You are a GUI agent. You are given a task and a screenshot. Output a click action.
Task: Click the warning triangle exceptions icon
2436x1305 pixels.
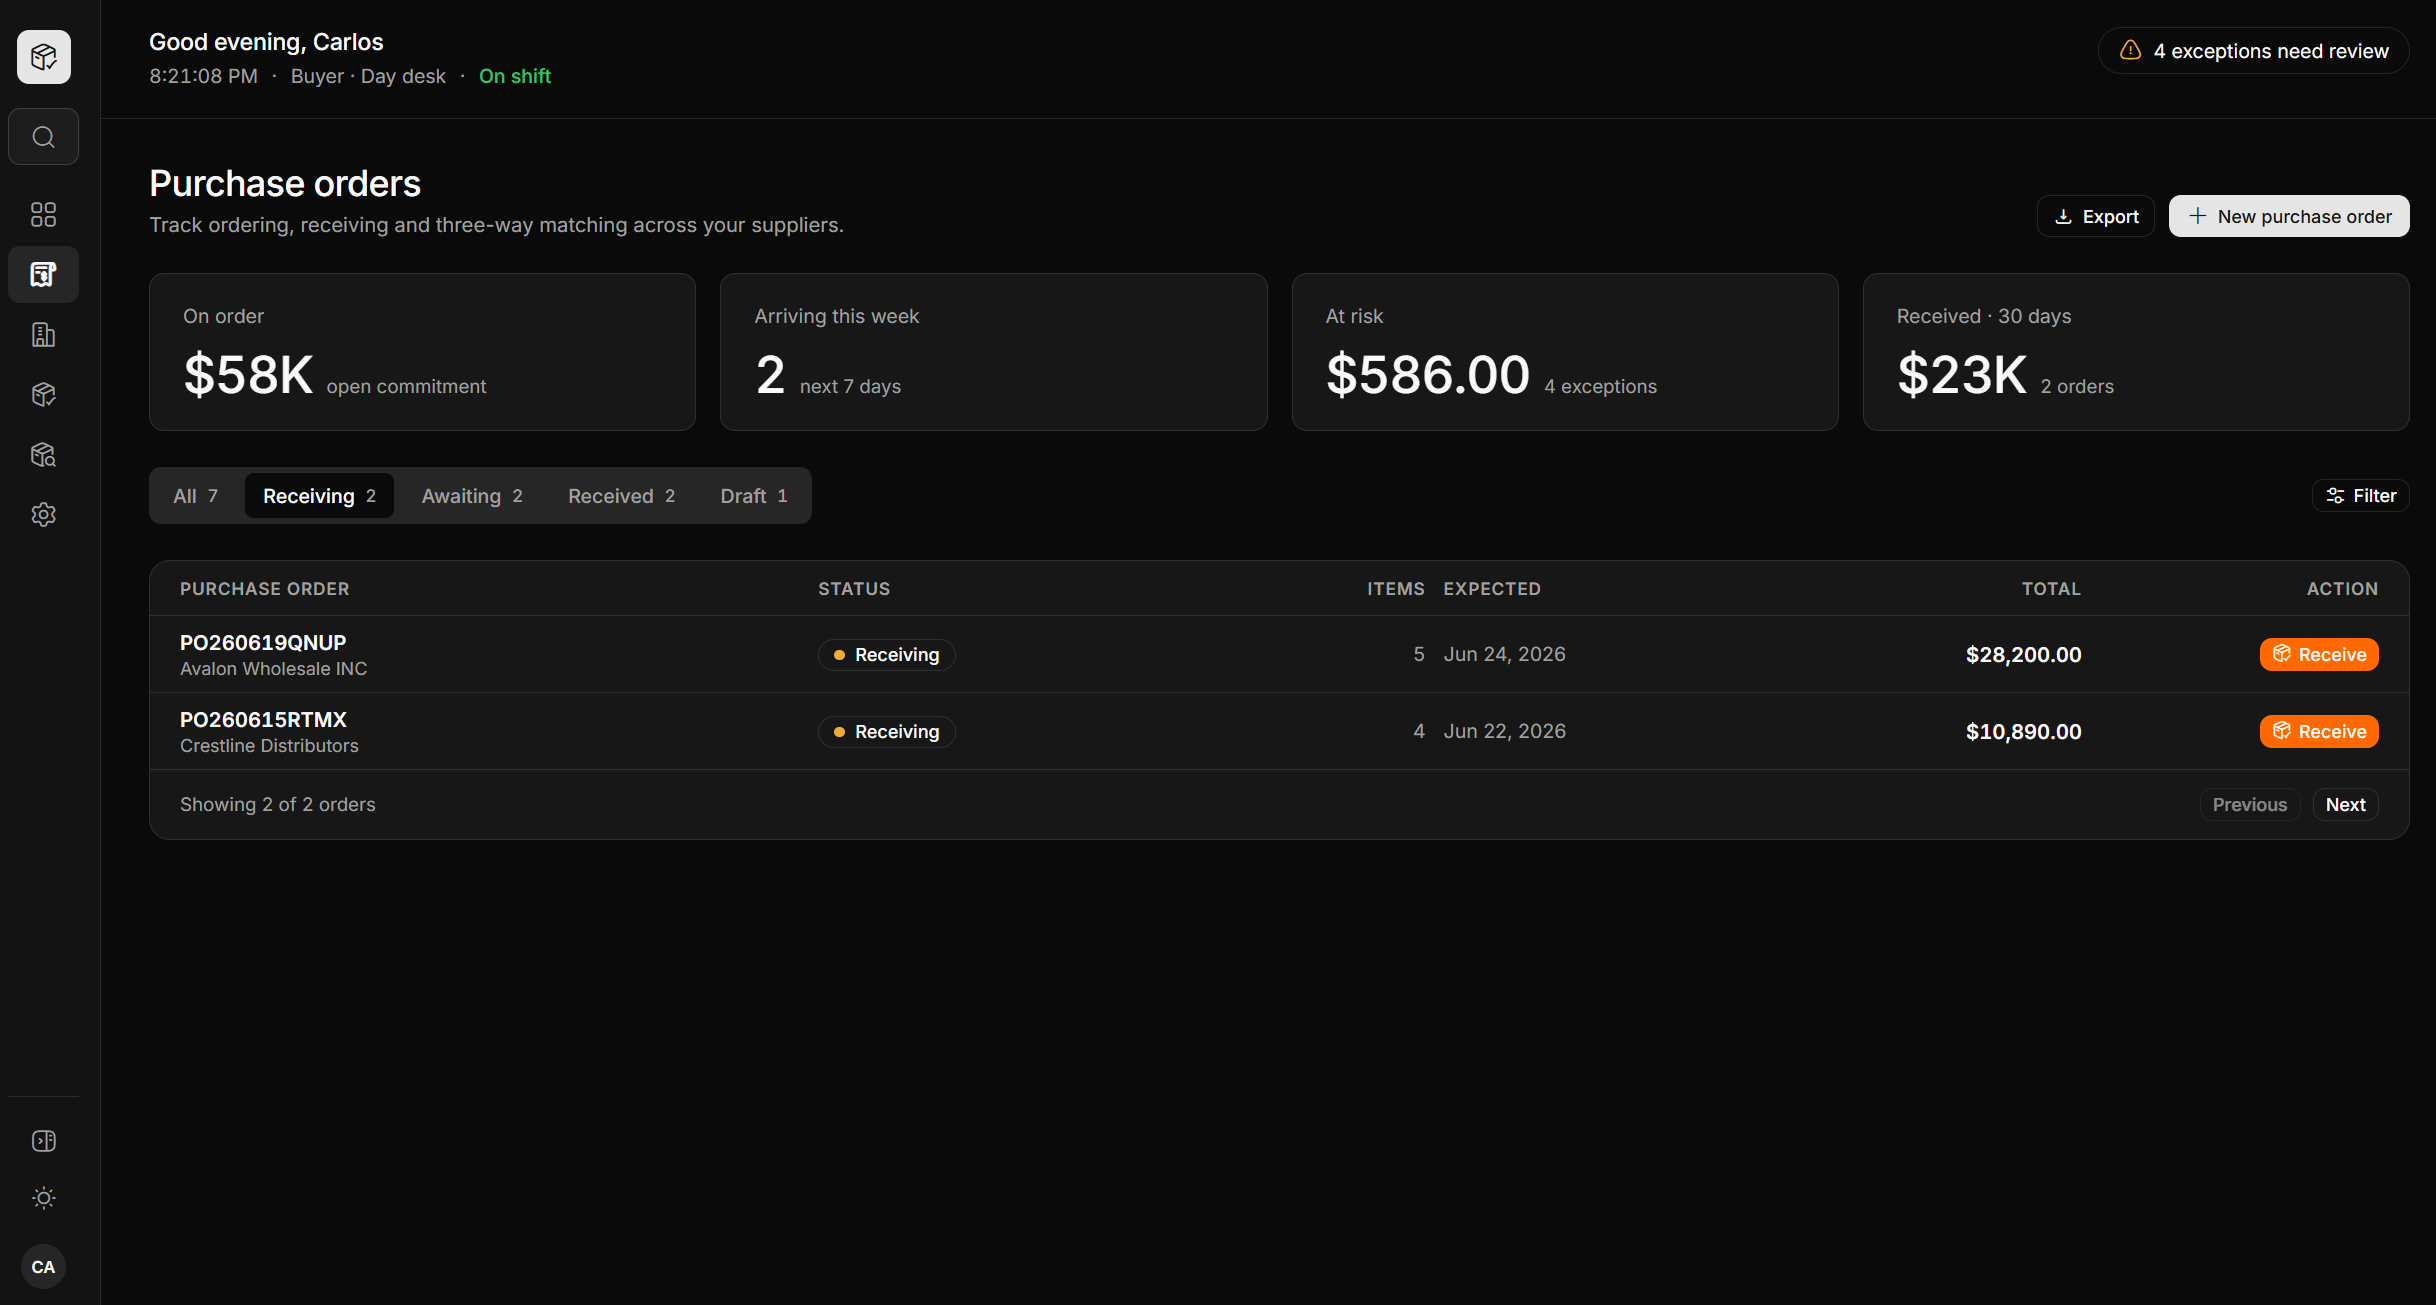pos(2130,50)
